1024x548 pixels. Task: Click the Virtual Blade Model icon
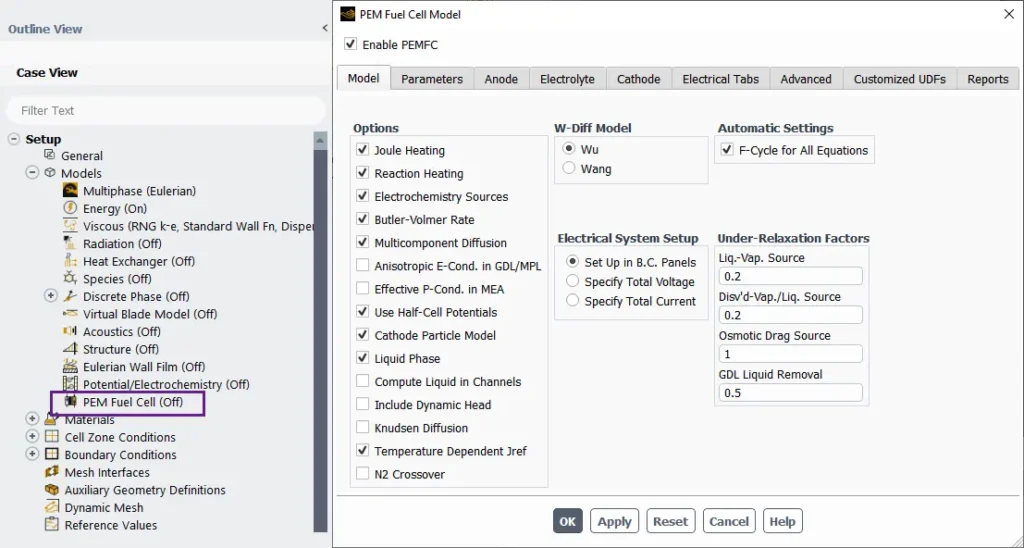(70, 314)
